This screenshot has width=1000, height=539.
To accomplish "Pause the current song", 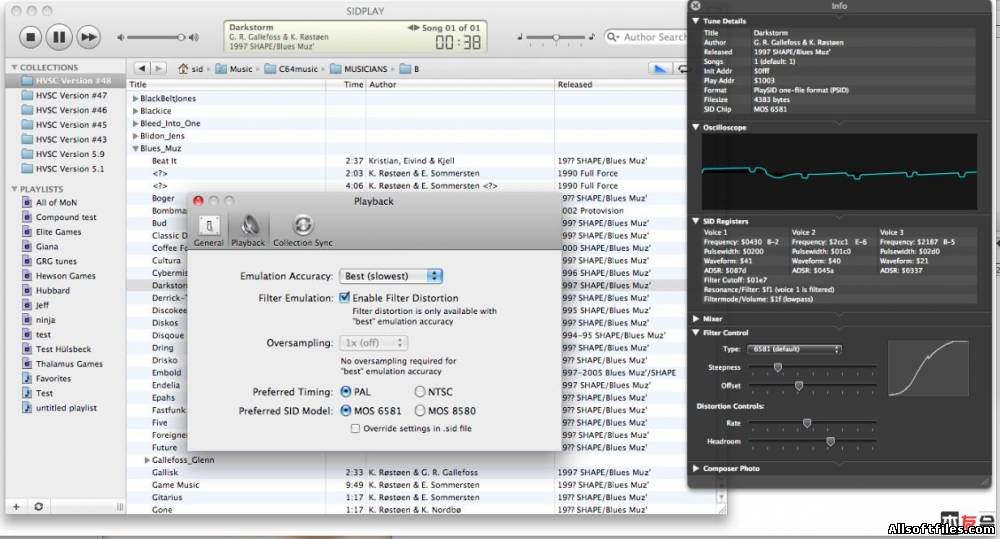I will coord(59,37).
